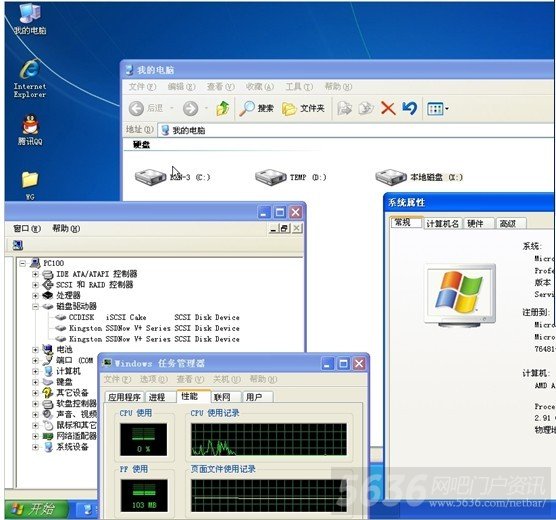
Task: Open the 工具(T) menu in 我的电脑
Action: pyautogui.click(x=299, y=87)
